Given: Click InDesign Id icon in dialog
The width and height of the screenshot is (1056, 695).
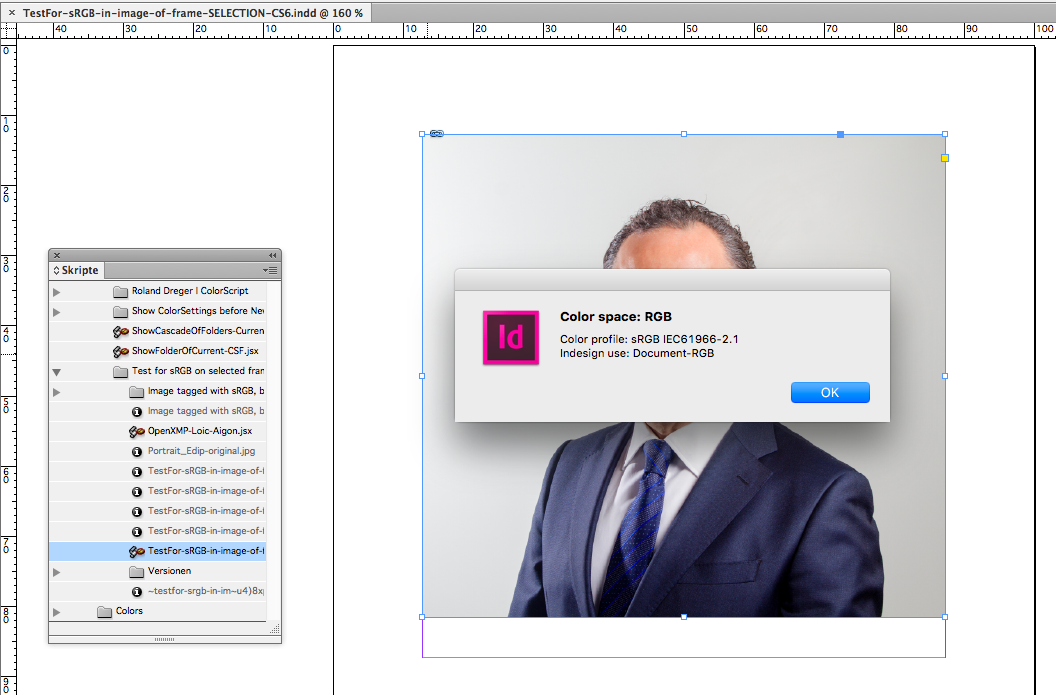Looking at the screenshot, I should pos(511,337).
